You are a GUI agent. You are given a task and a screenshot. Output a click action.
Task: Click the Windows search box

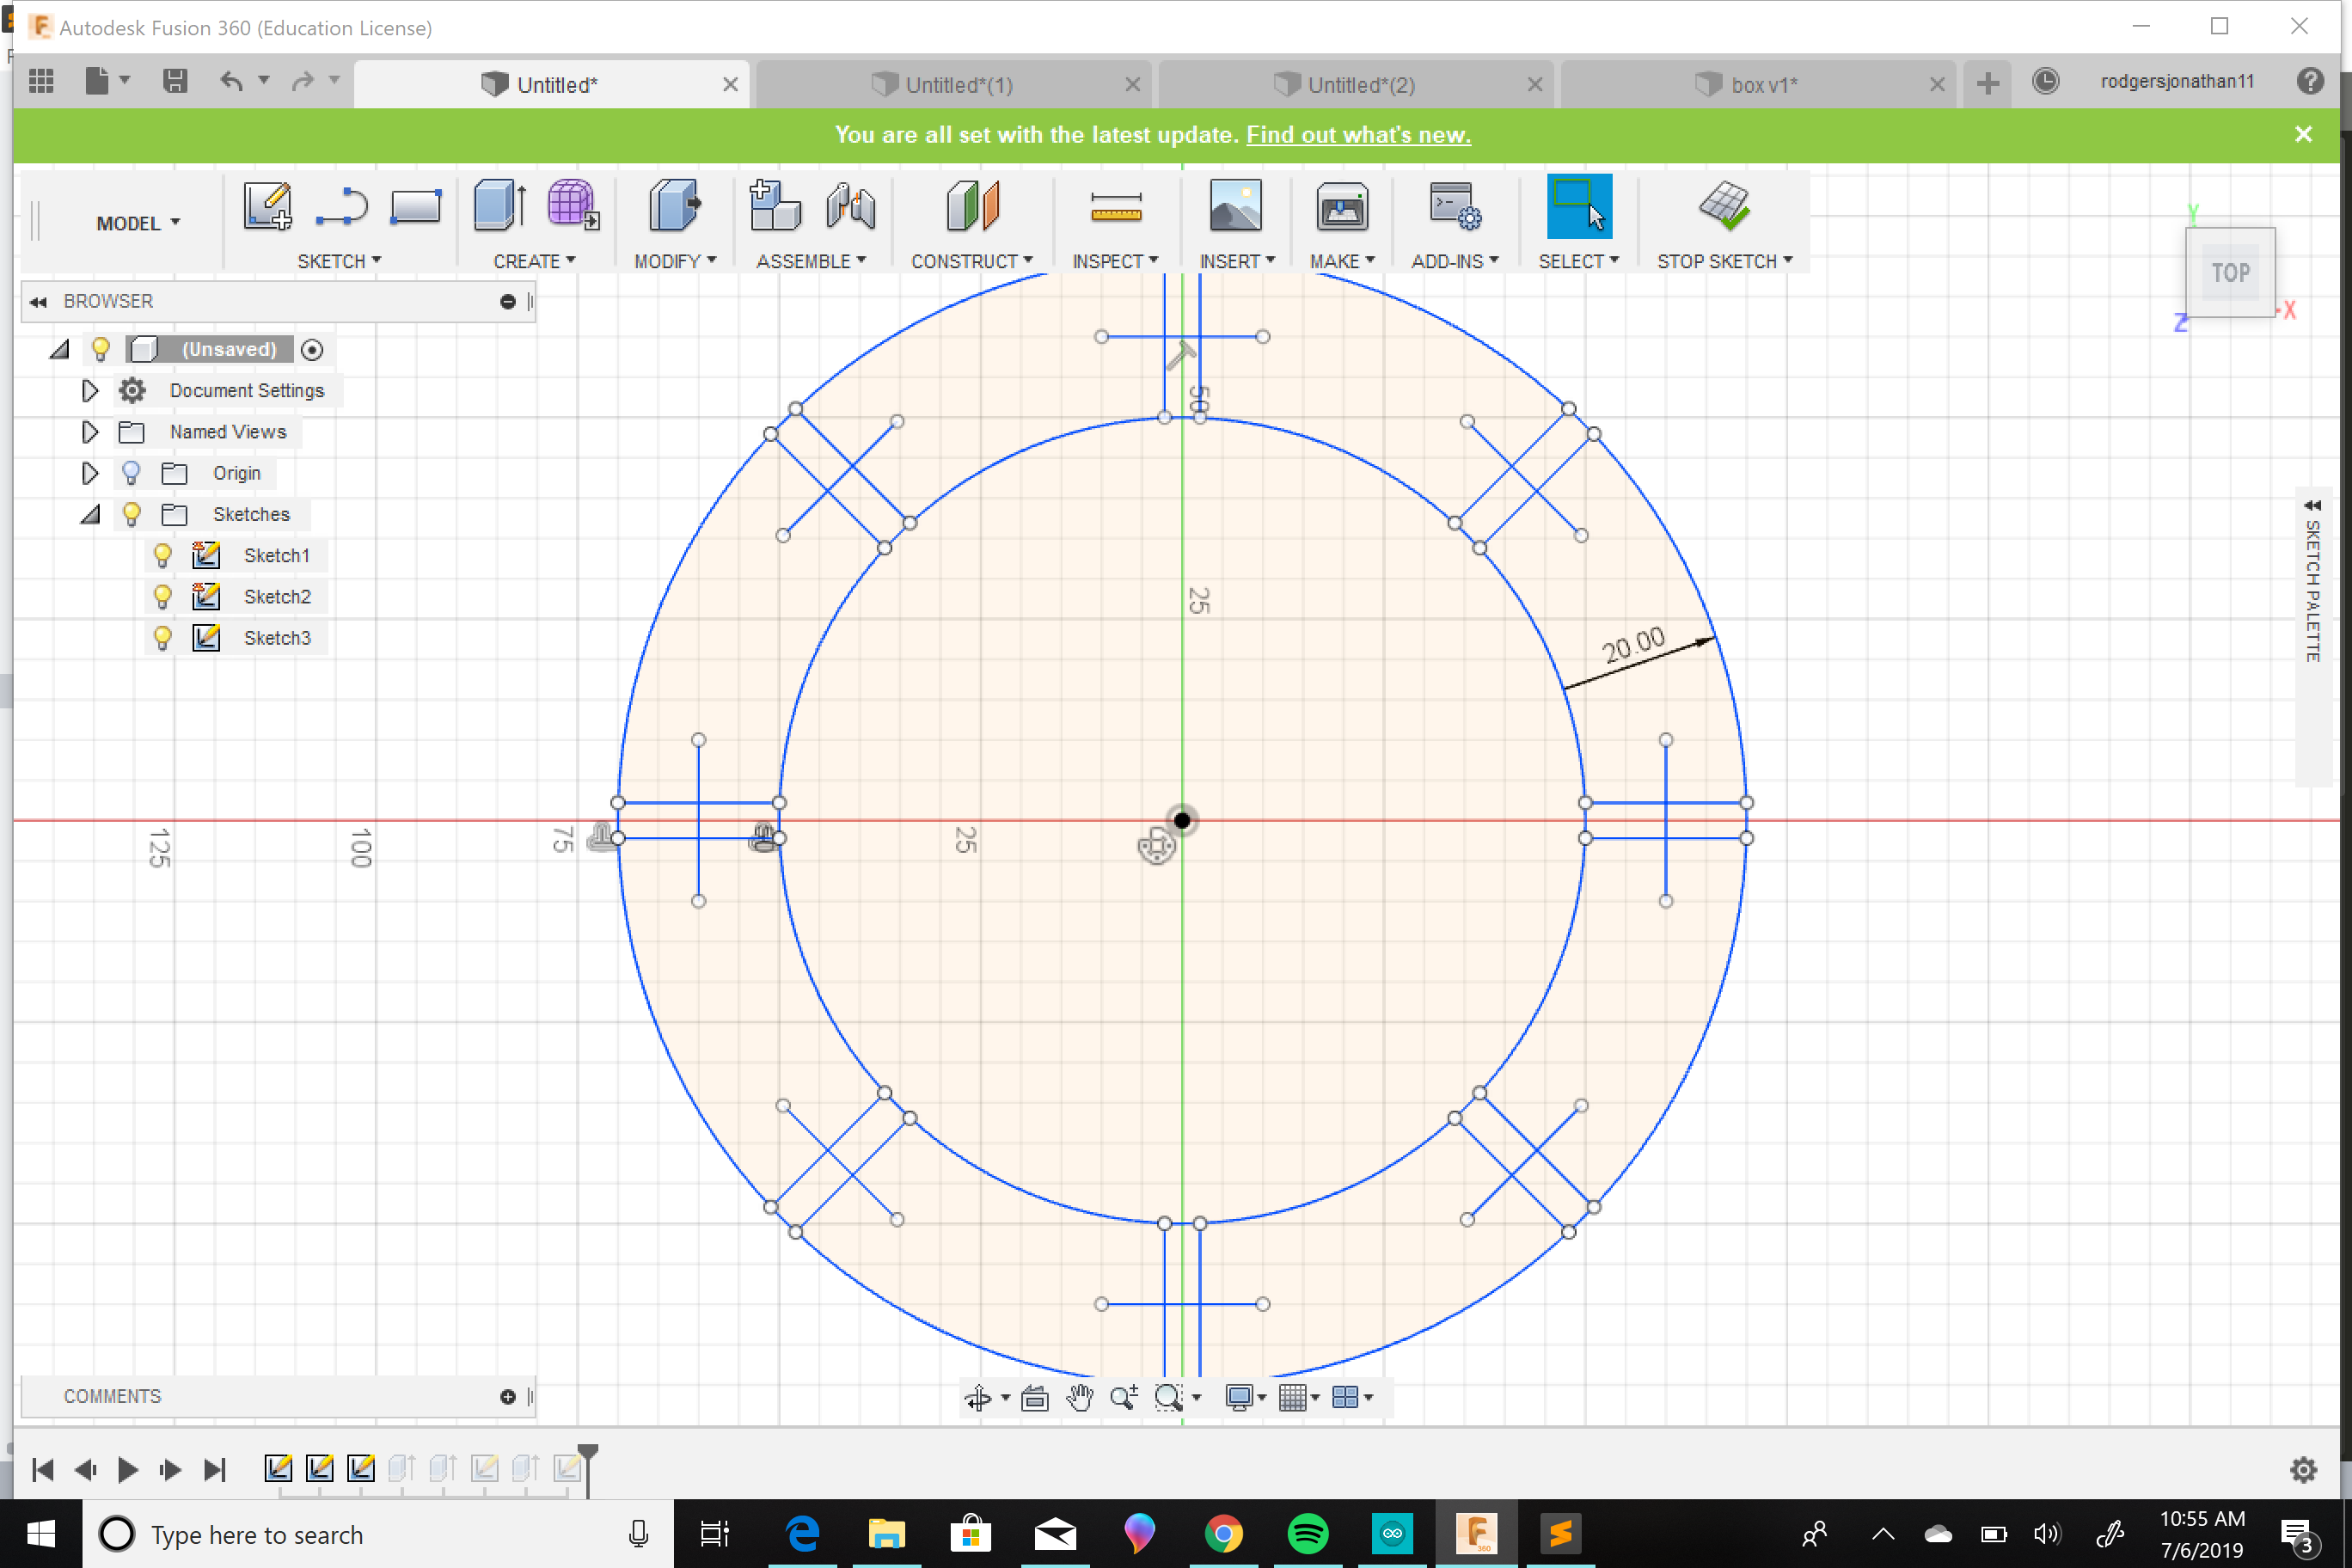tap(378, 1534)
